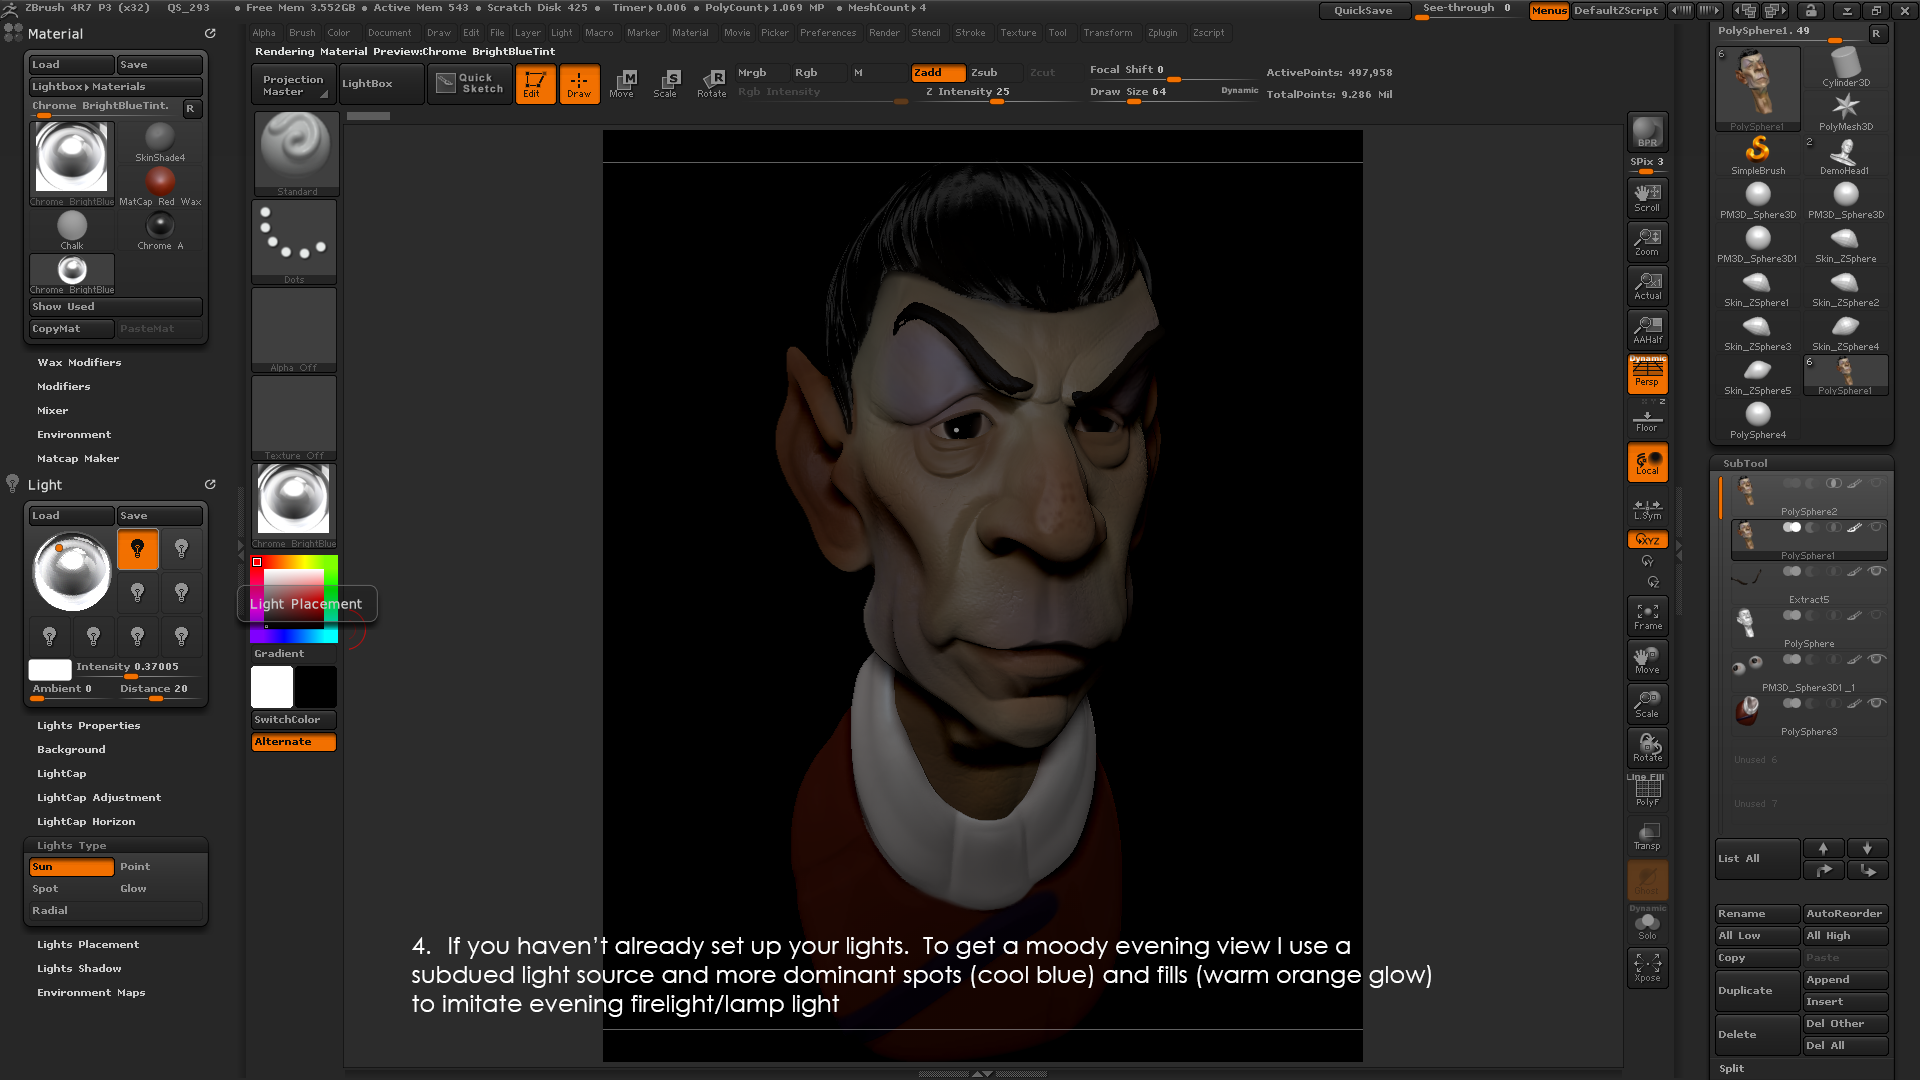Click the Duplicate subtool button
This screenshot has height=1080, width=1920.
click(x=1757, y=990)
